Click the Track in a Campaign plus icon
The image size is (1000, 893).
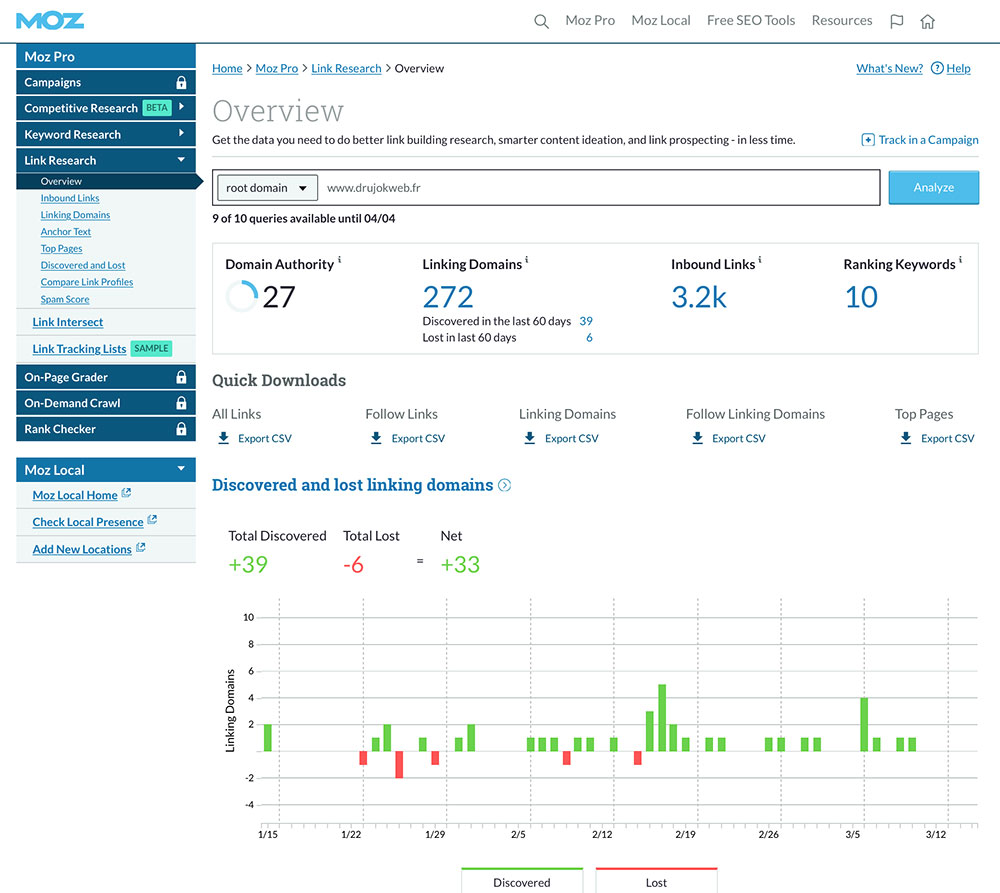tap(868, 140)
